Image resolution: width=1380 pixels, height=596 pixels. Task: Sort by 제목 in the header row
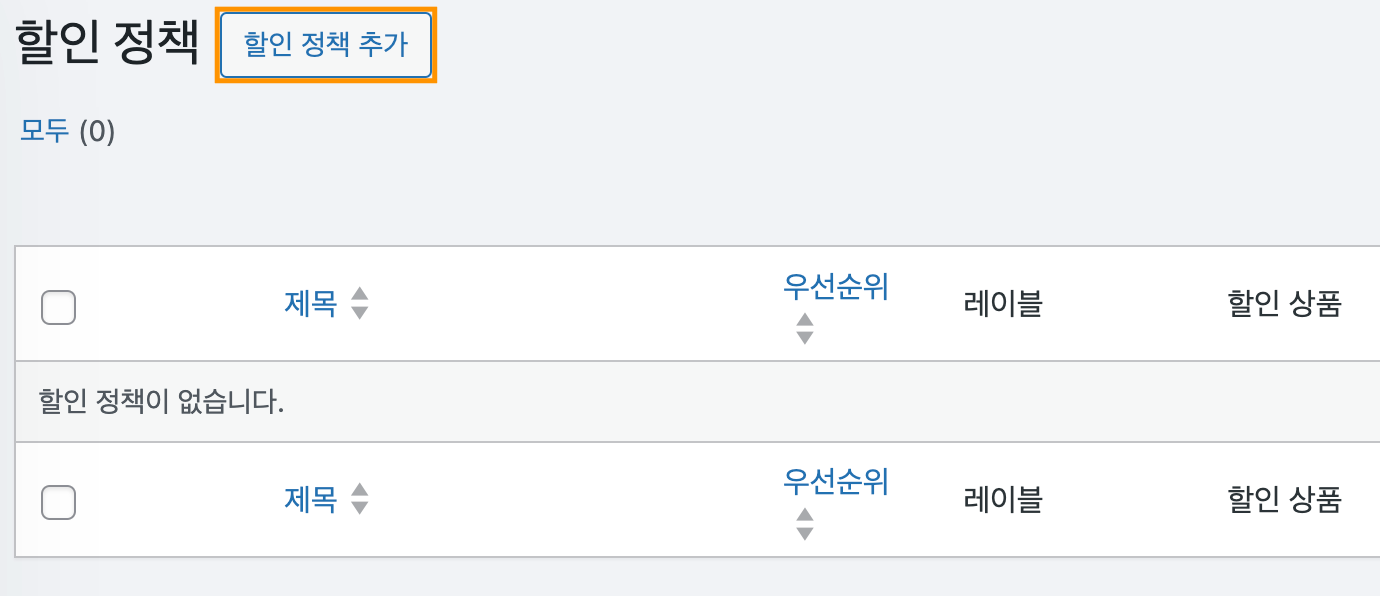click(311, 303)
